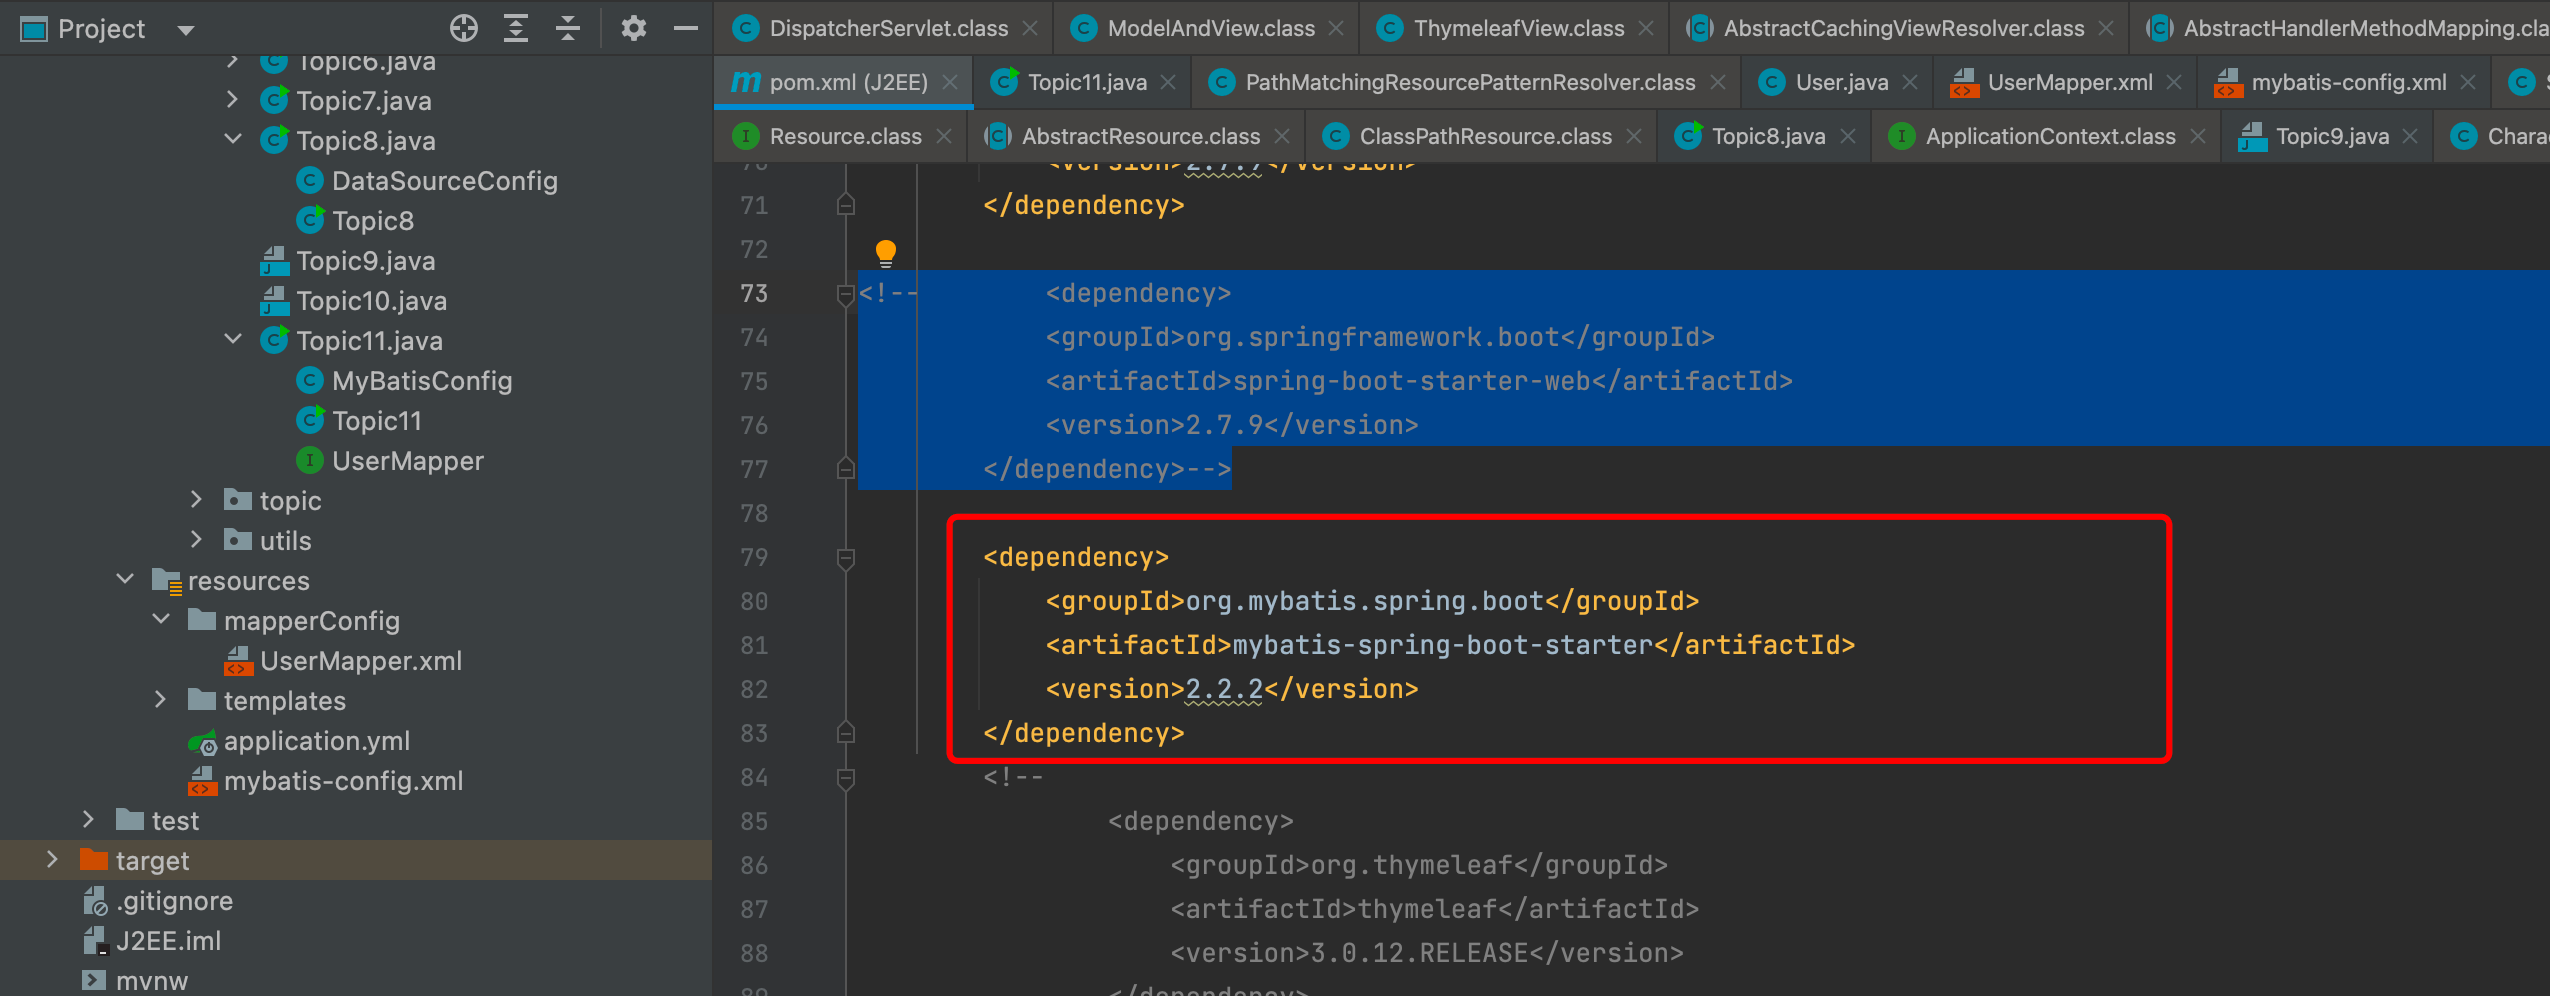This screenshot has width=2550, height=996.
Task: Switch to the UserMapper.xml tab
Action: (x=2068, y=82)
